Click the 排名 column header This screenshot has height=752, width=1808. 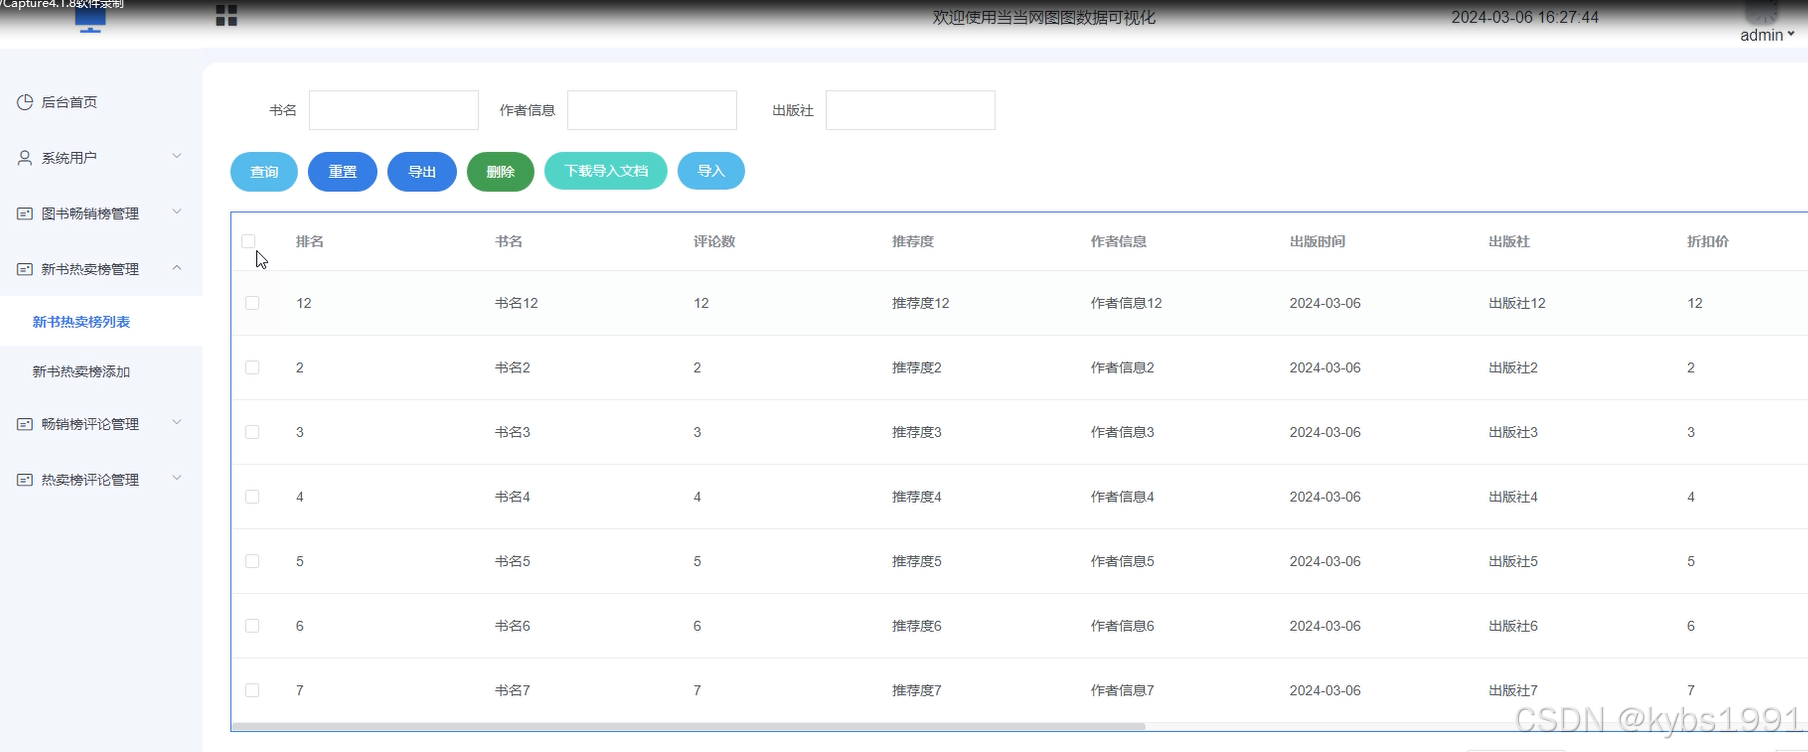point(310,241)
